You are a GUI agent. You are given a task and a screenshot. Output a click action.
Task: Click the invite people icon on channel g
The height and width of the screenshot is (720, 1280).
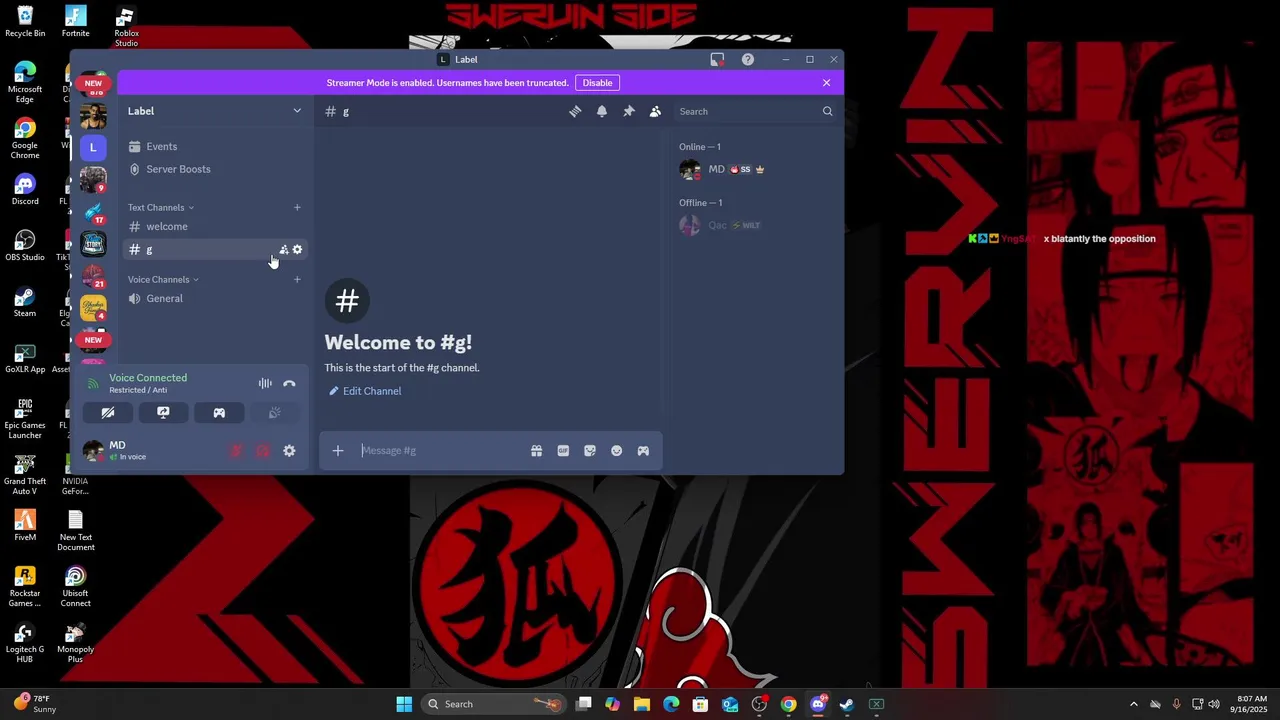[x=284, y=250]
